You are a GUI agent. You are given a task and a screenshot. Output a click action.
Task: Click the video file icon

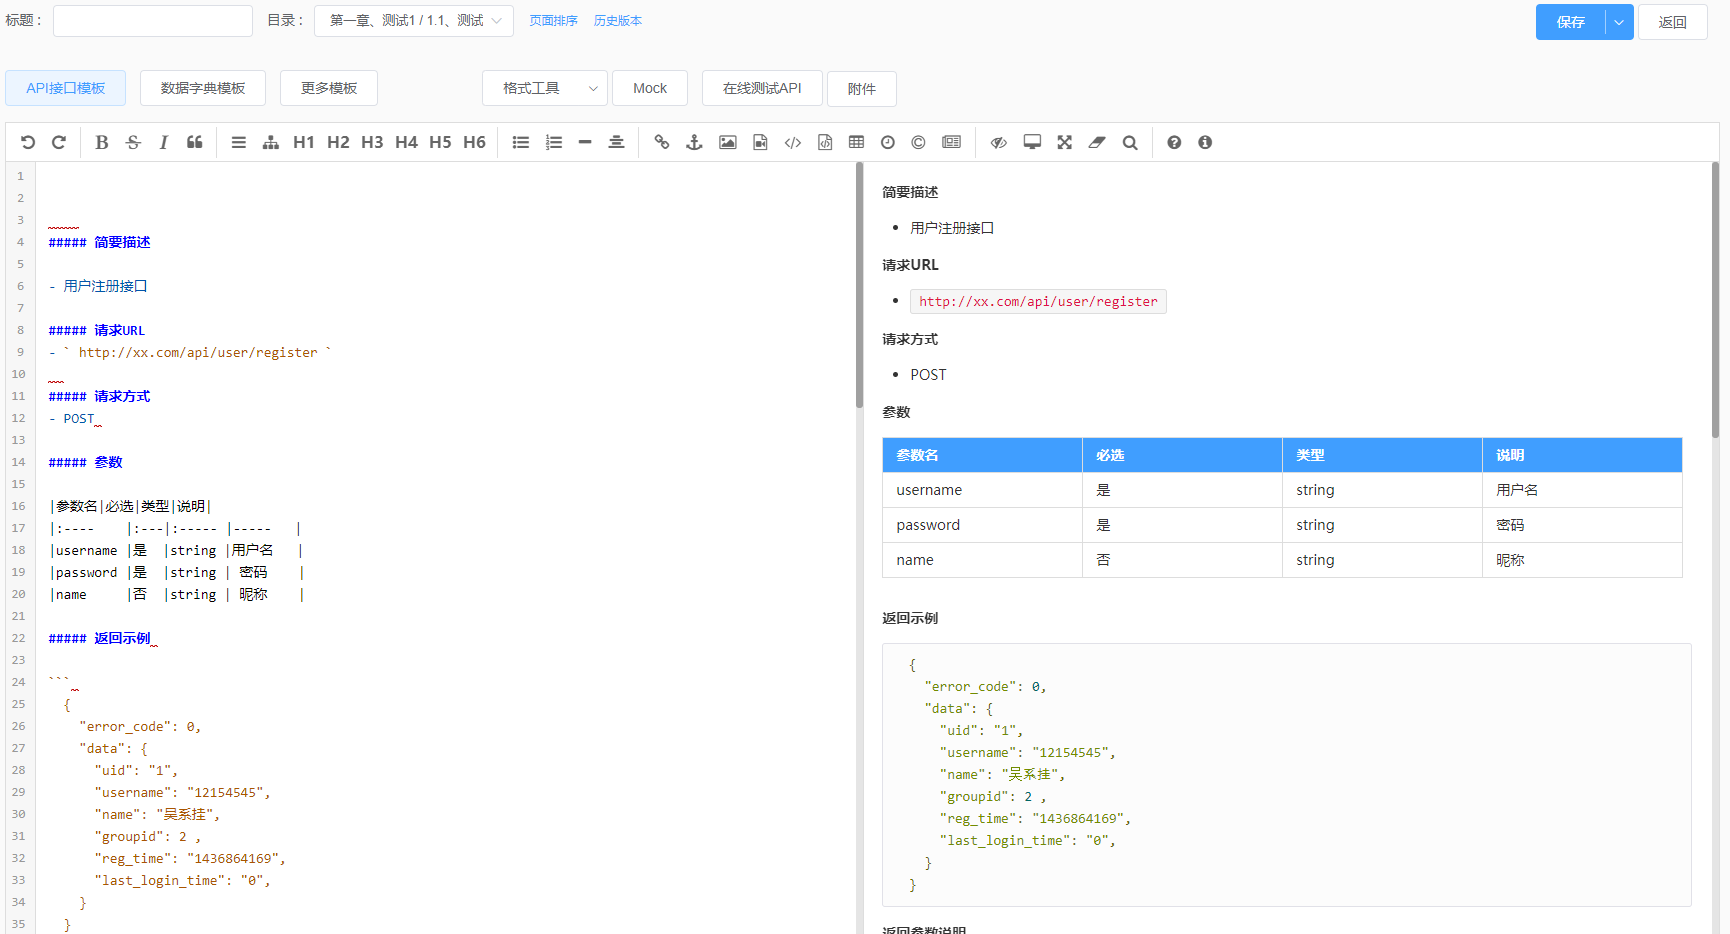760,142
